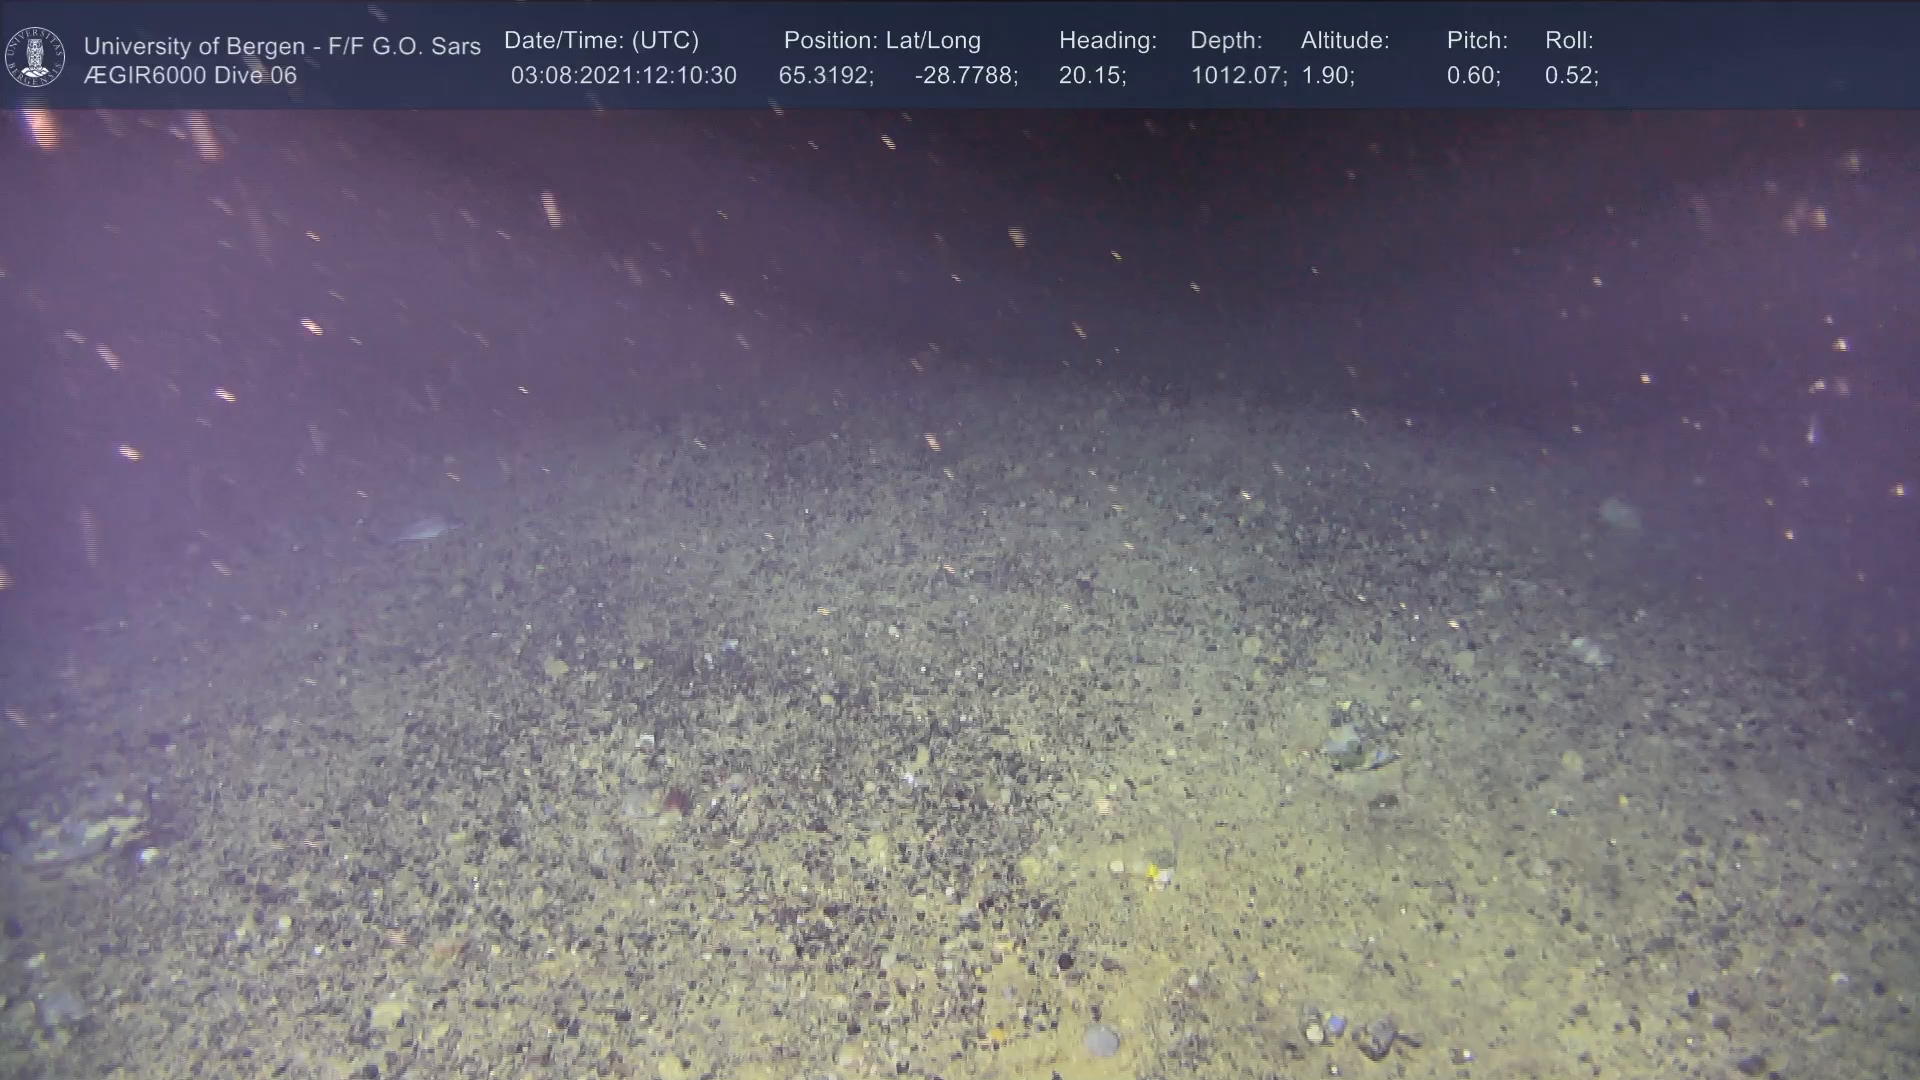Select the ÆGIR6000 Dive 06 label
The image size is (1920, 1080).
(x=190, y=76)
